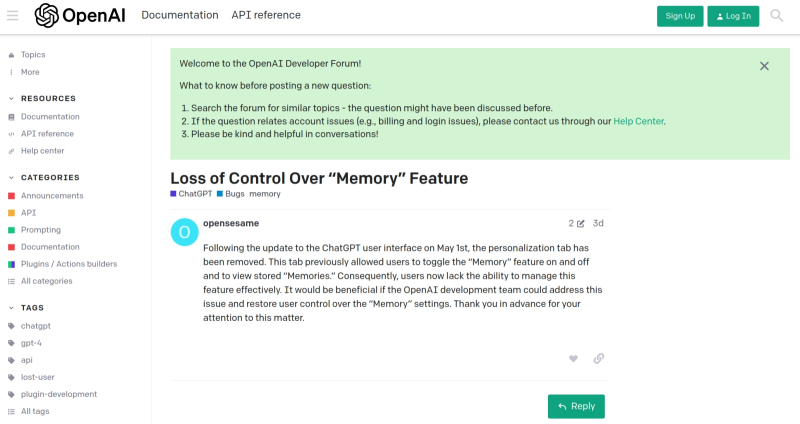Viewport: 800px width, 424px height.
Task: Follow the Help Center link
Action: point(638,121)
